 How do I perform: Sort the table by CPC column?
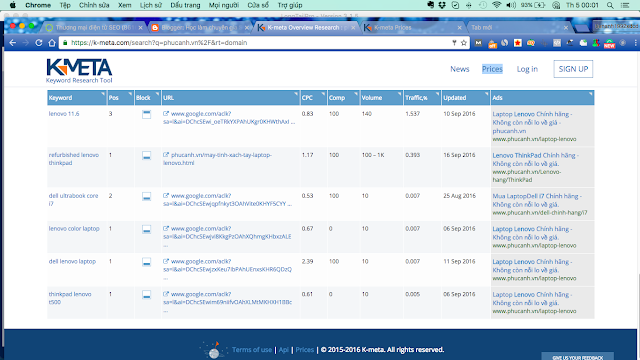point(313,98)
